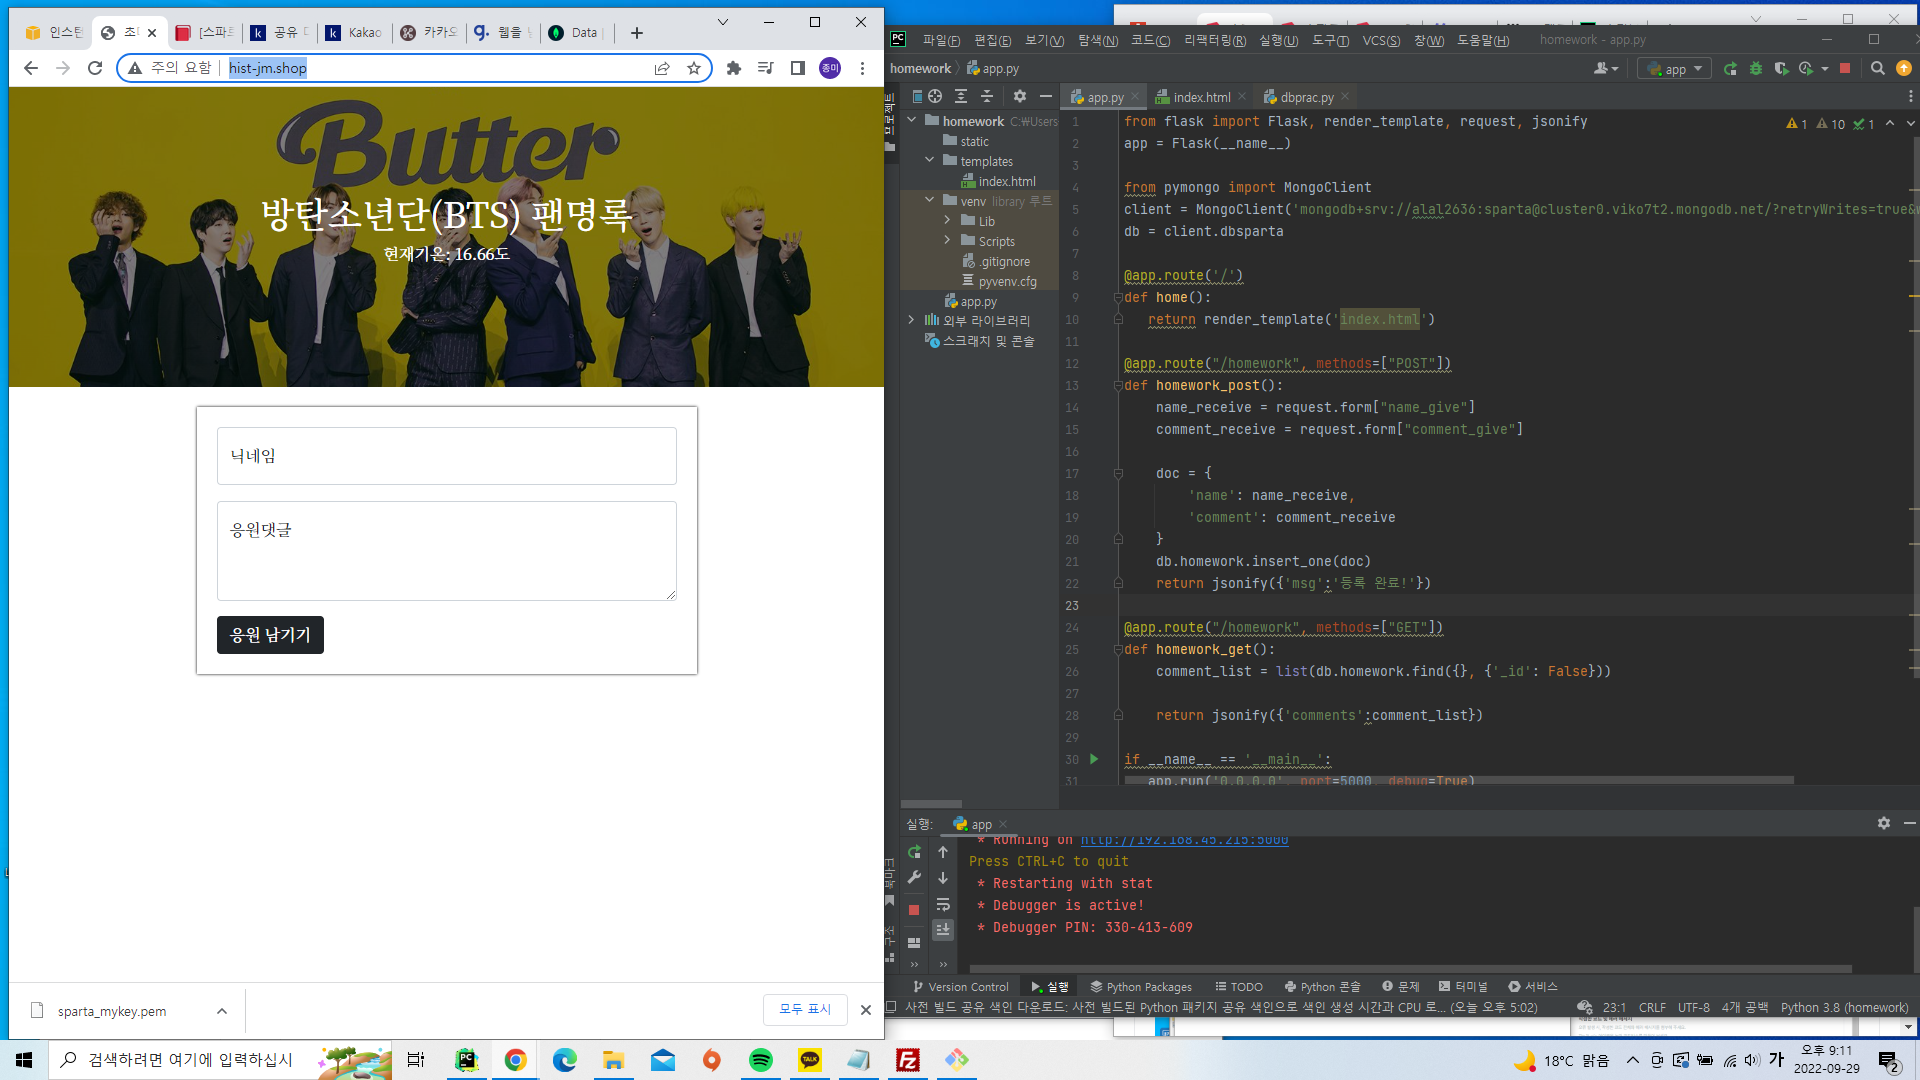Collapse the homework project root folder
The height and width of the screenshot is (1080, 1920).
click(x=912, y=121)
